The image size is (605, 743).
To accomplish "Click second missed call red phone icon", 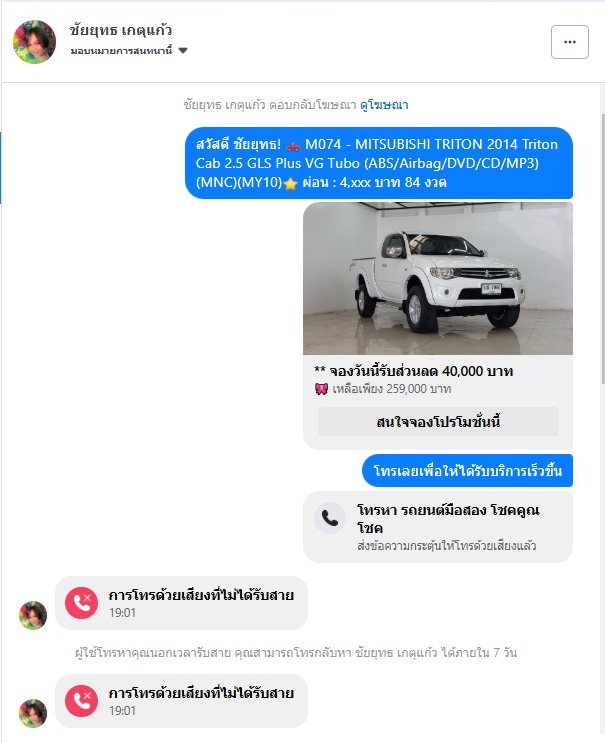I will [x=81, y=701].
